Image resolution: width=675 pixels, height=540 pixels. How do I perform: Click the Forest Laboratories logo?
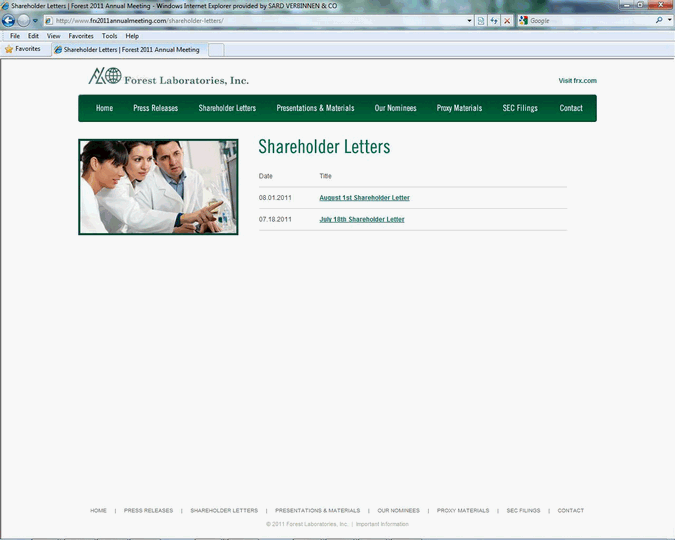(168, 77)
